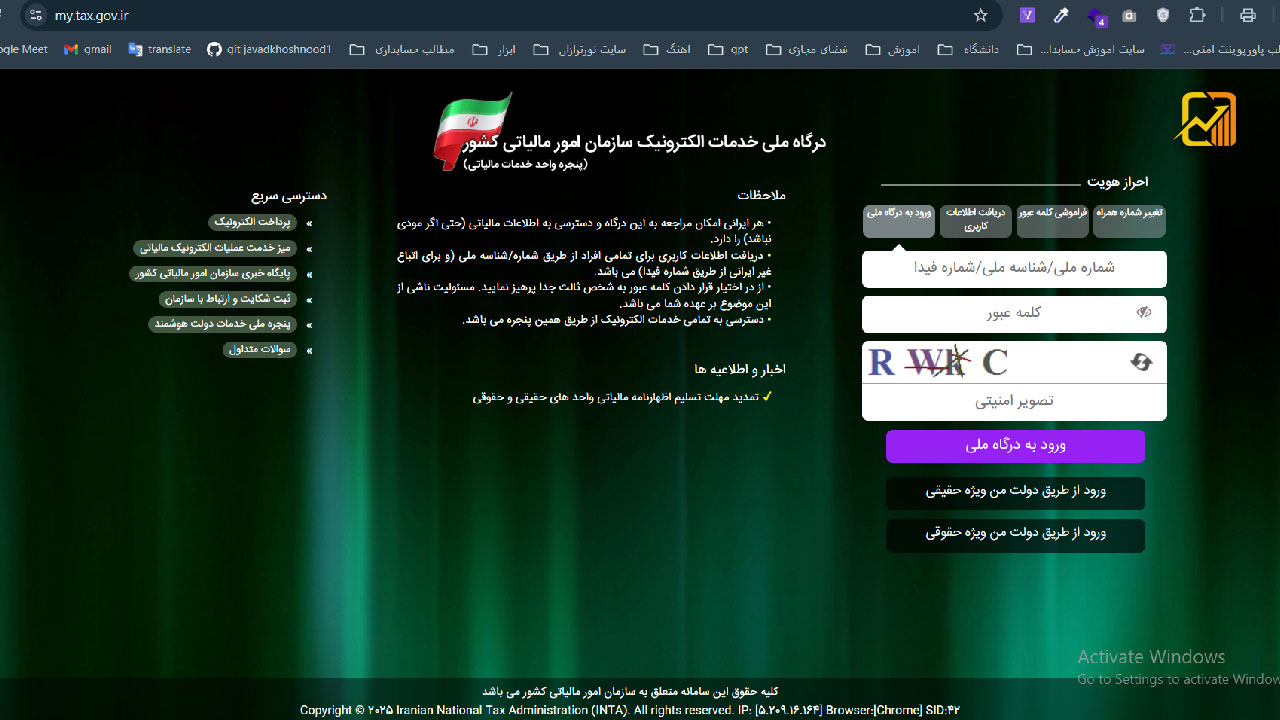Open the shield extension icon

click(1163, 15)
